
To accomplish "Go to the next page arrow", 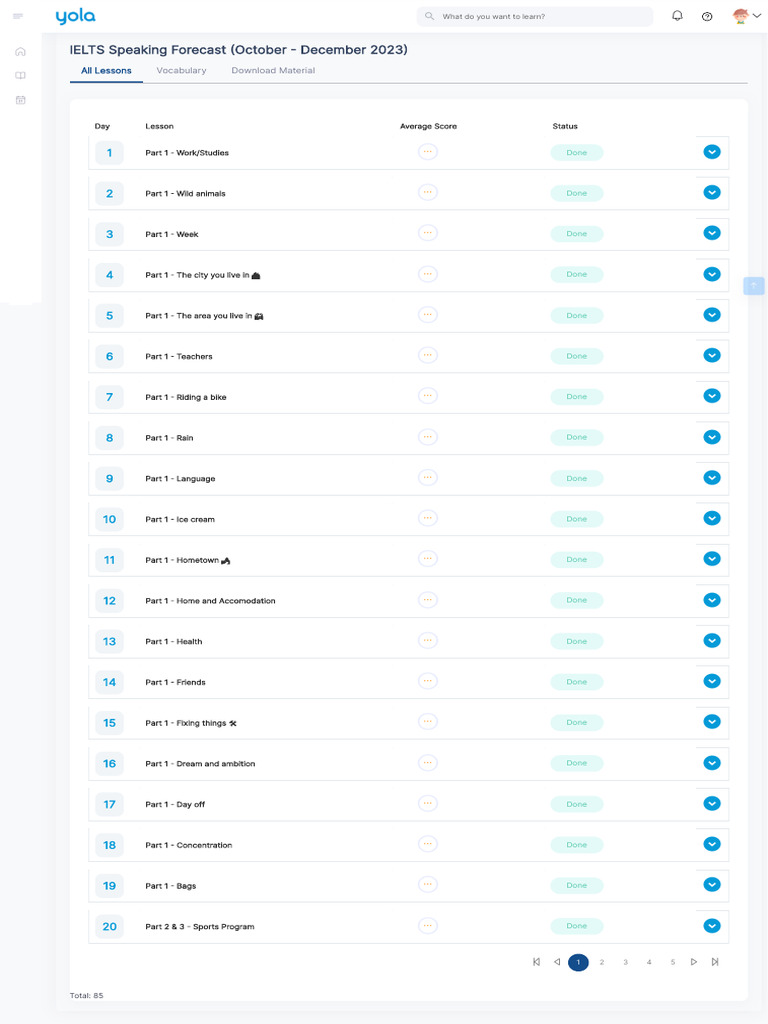I will (694, 962).
